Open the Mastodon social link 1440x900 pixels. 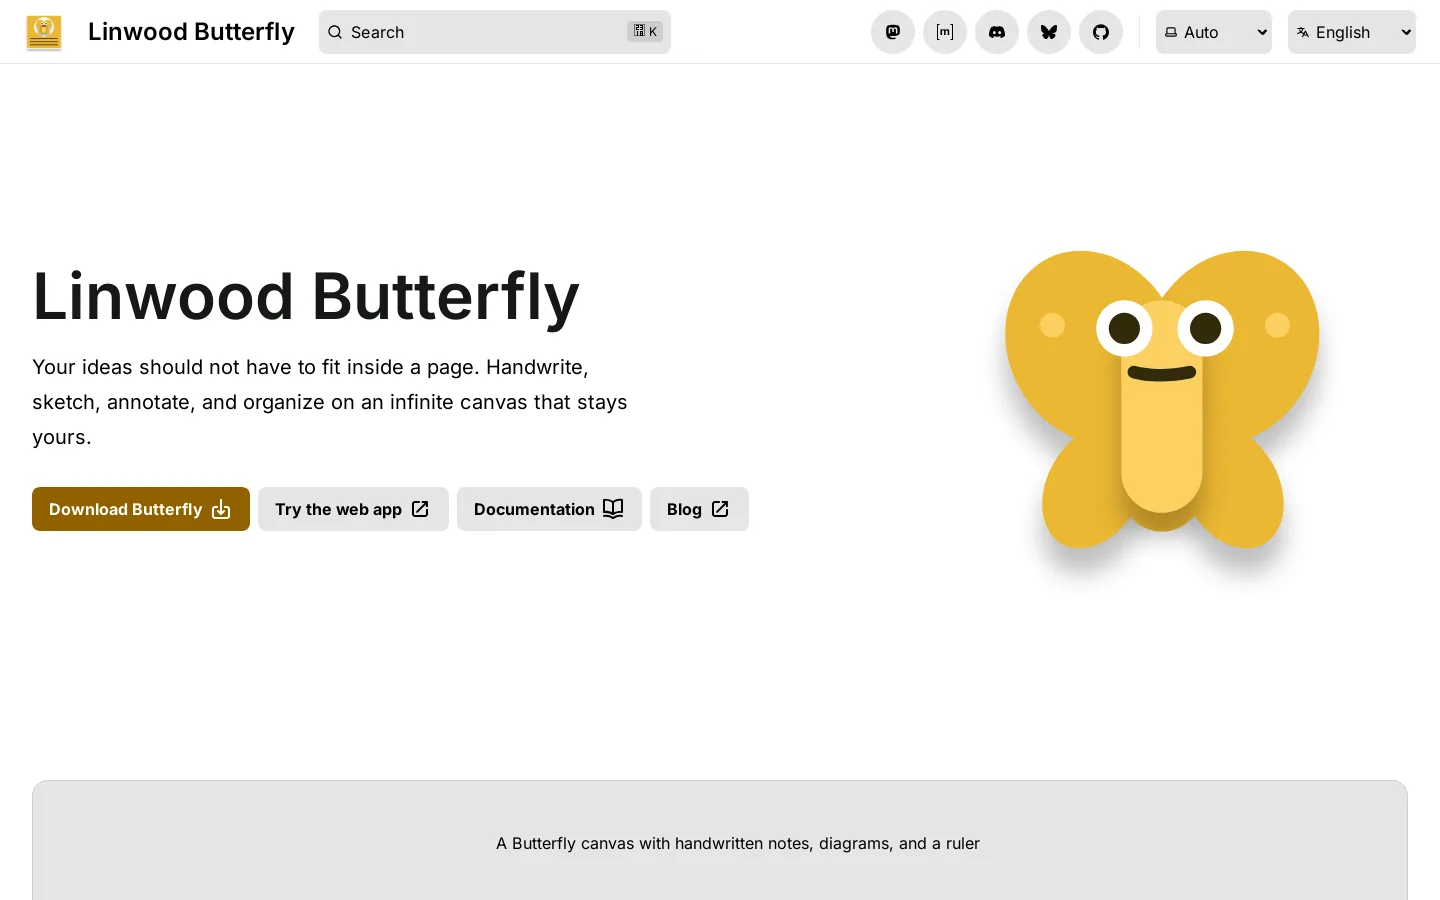coord(893,32)
